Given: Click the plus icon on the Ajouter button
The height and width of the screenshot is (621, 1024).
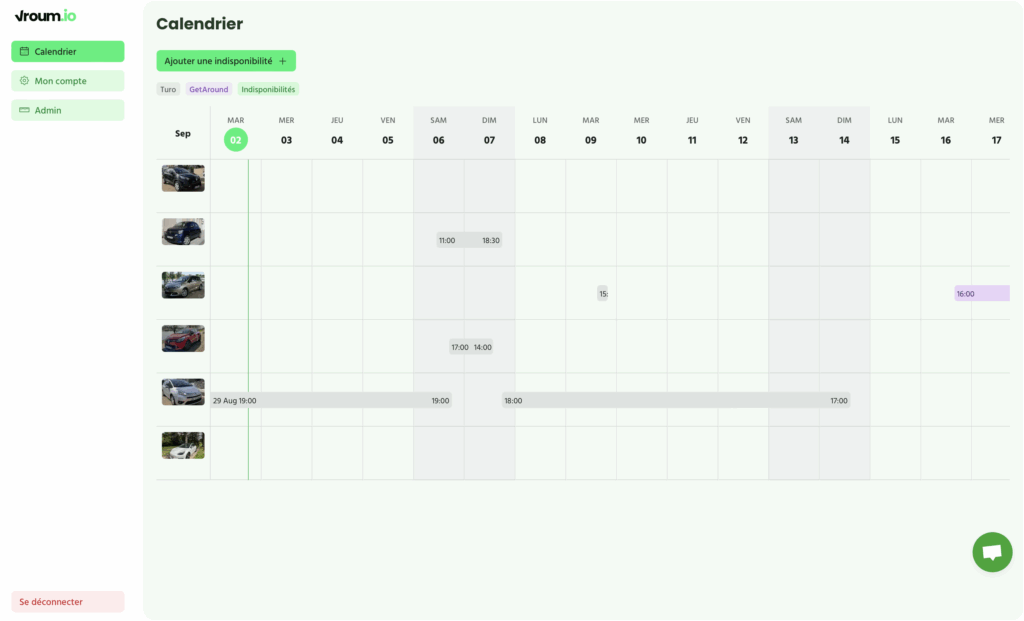Looking at the screenshot, I should click(x=283, y=61).
